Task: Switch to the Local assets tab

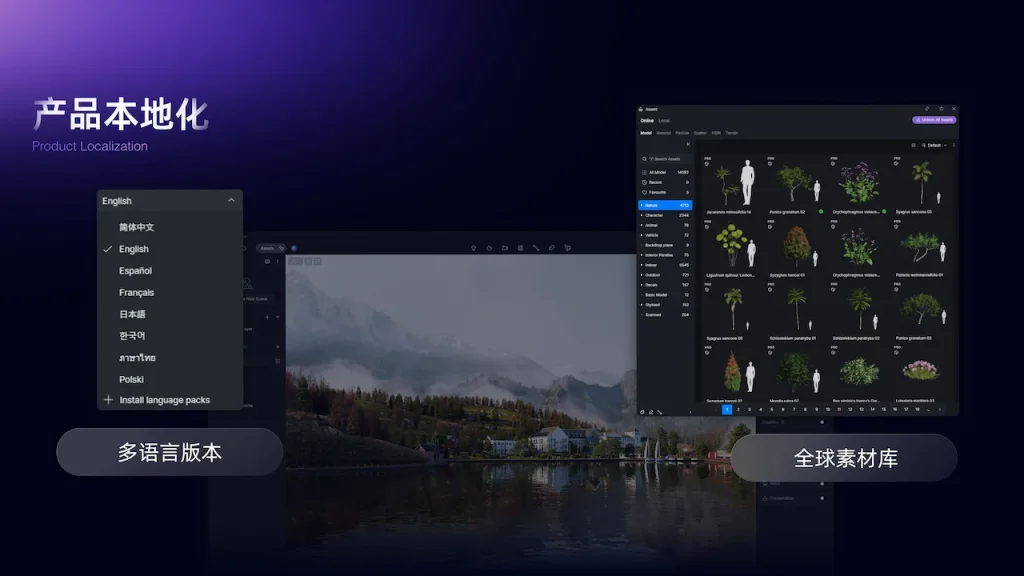Action: click(x=664, y=120)
